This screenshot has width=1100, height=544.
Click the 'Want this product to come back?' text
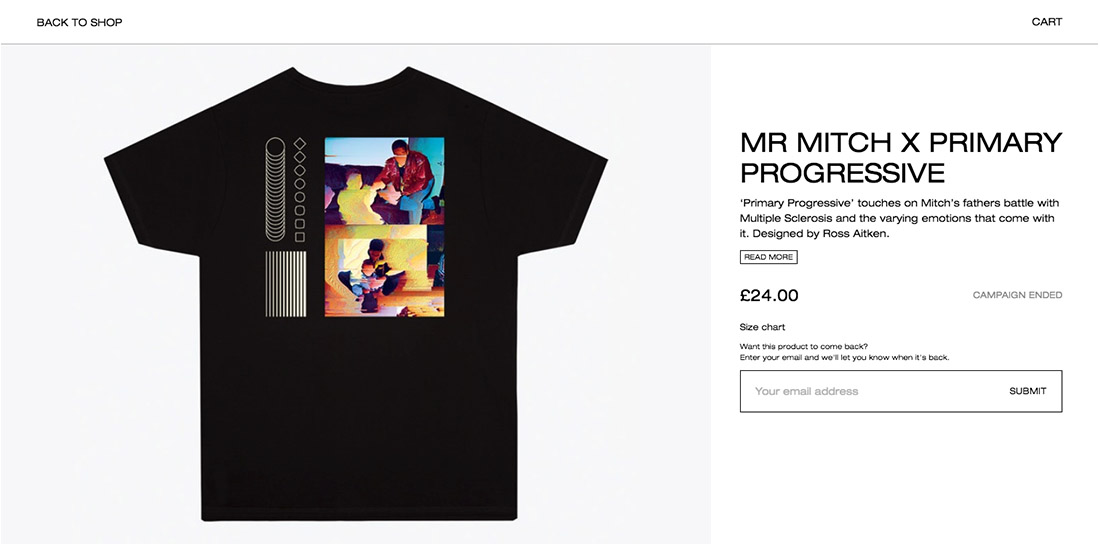click(804, 346)
